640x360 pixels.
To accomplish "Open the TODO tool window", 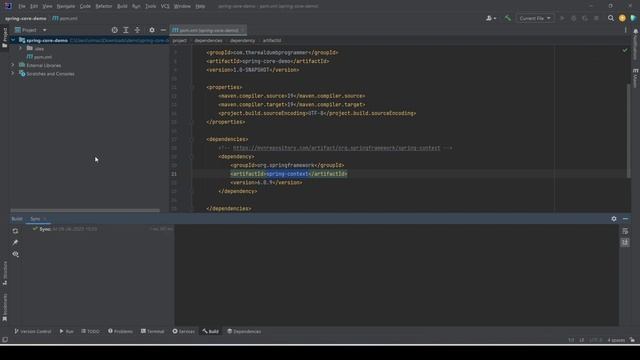I will [90, 331].
